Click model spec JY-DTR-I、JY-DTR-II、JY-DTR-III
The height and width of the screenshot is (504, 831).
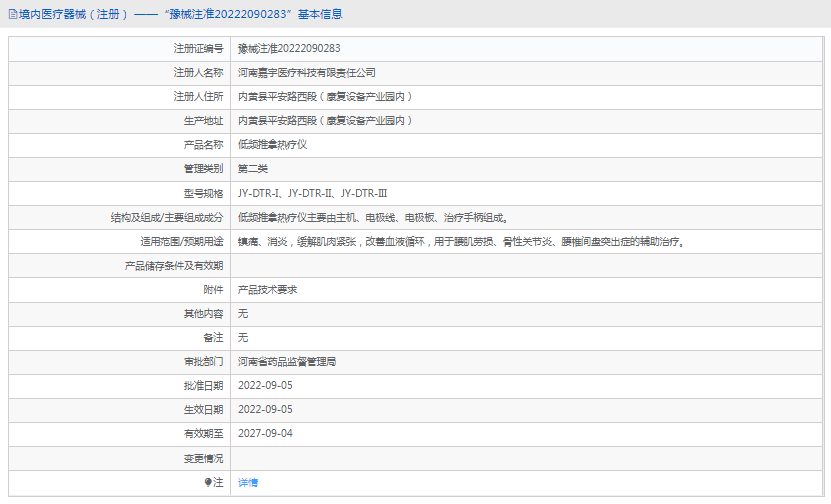[312, 193]
